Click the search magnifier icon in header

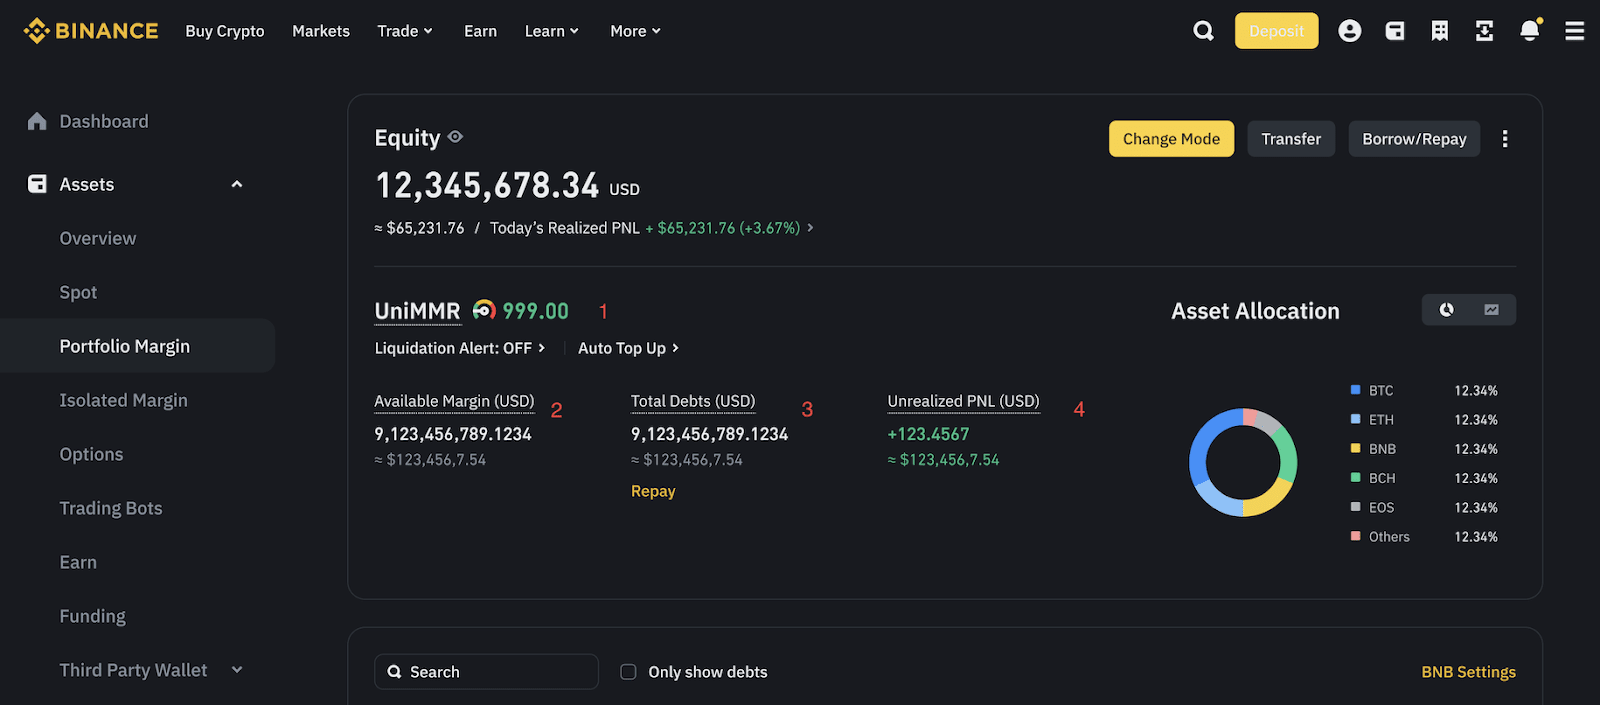pos(1203,31)
